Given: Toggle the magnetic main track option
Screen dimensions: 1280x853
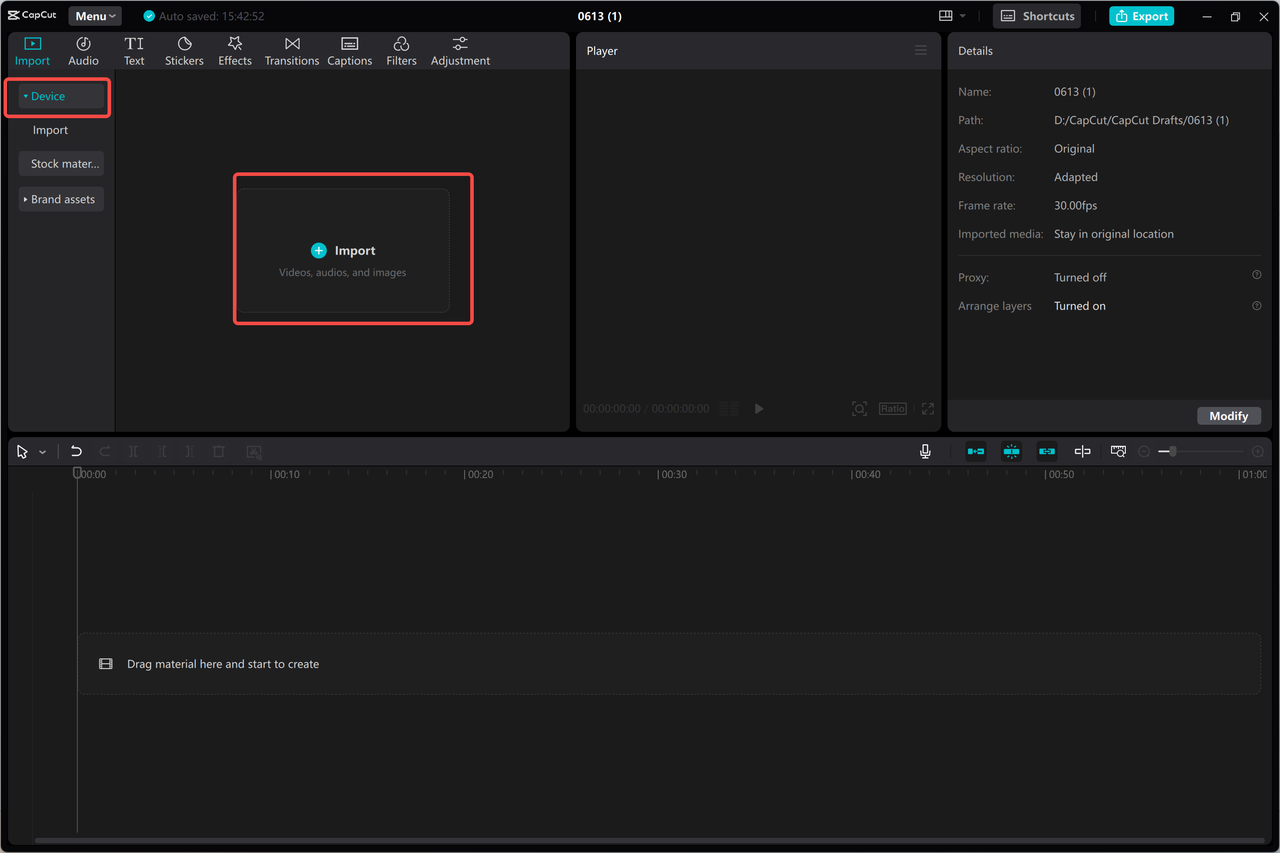Looking at the screenshot, I should click(x=975, y=451).
